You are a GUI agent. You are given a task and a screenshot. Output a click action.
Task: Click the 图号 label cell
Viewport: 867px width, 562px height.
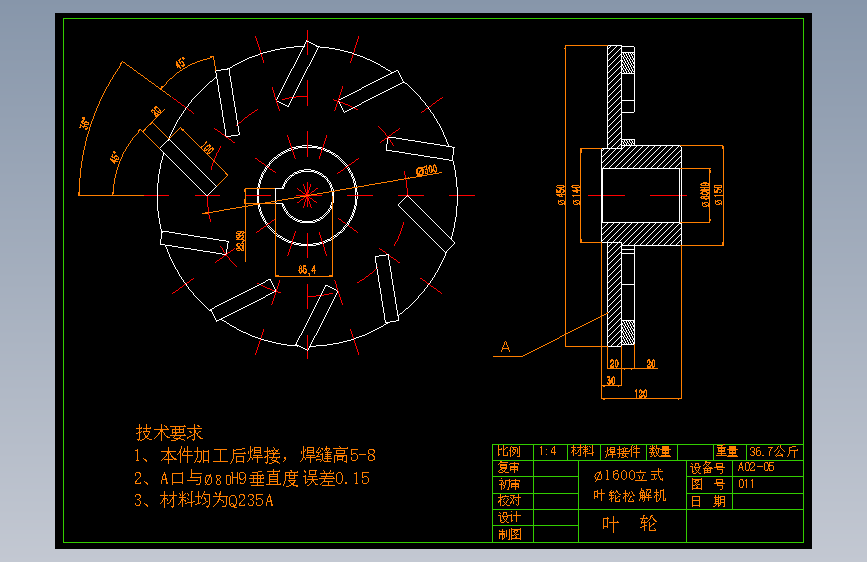click(708, 485)
